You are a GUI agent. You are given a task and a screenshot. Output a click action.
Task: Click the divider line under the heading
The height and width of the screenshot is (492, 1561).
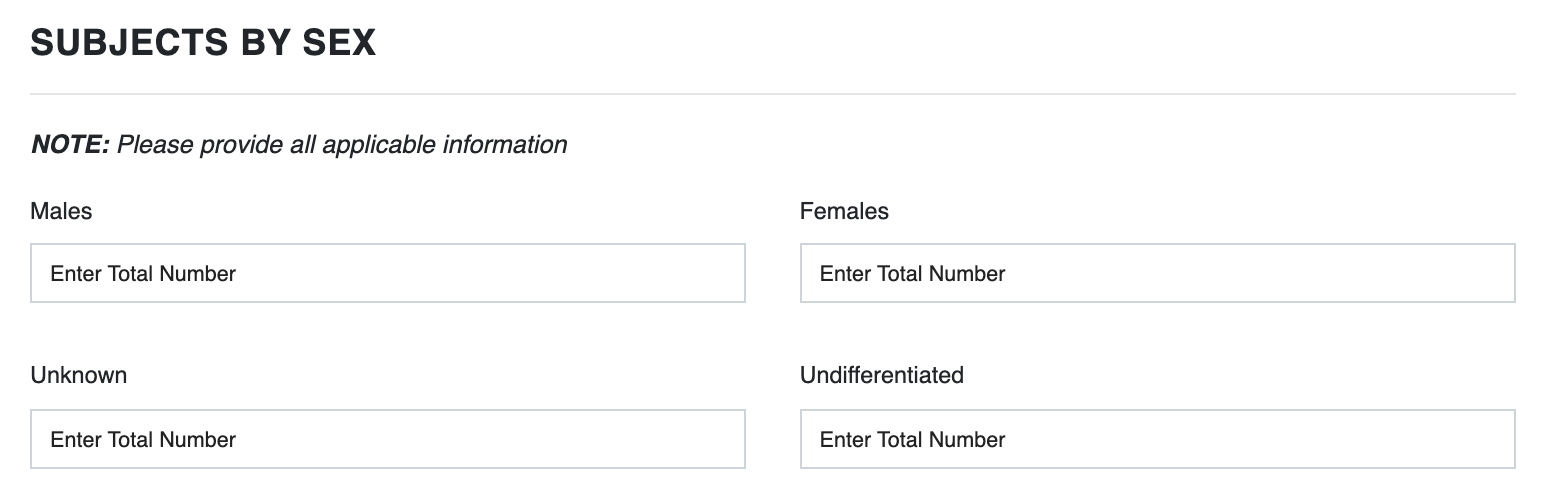(x=772, y=94)
